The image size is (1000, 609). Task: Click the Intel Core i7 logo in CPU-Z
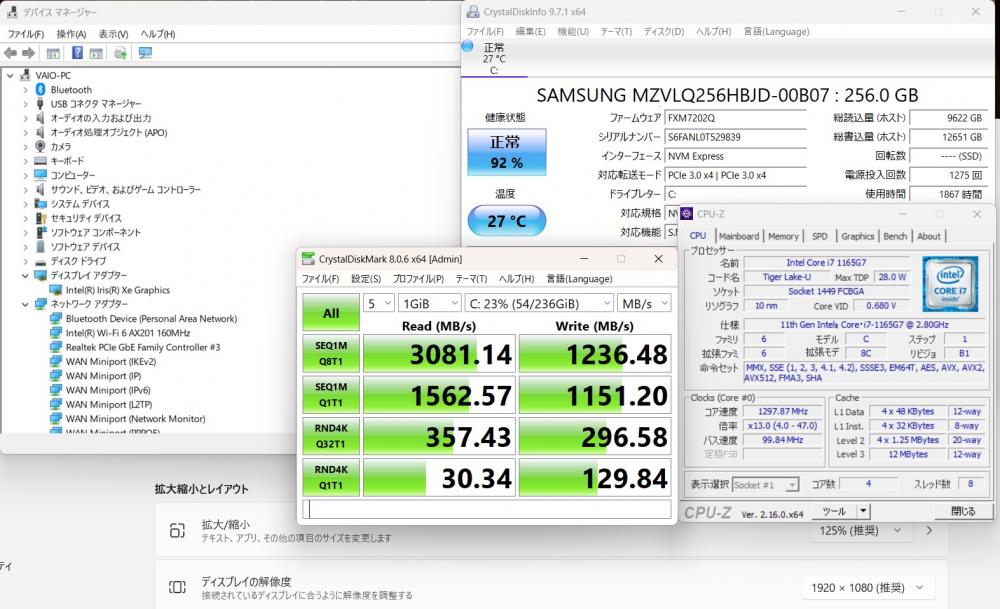950,280
